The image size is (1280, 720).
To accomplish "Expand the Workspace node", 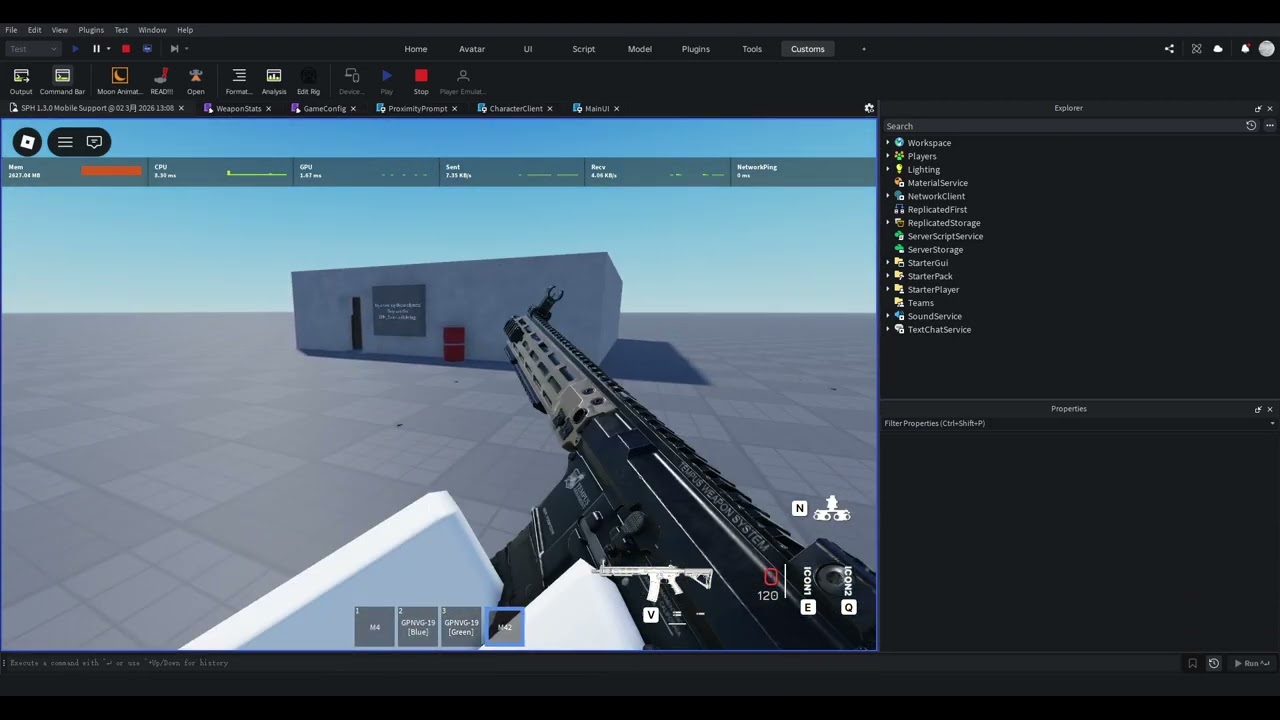I will coord(888,143).
